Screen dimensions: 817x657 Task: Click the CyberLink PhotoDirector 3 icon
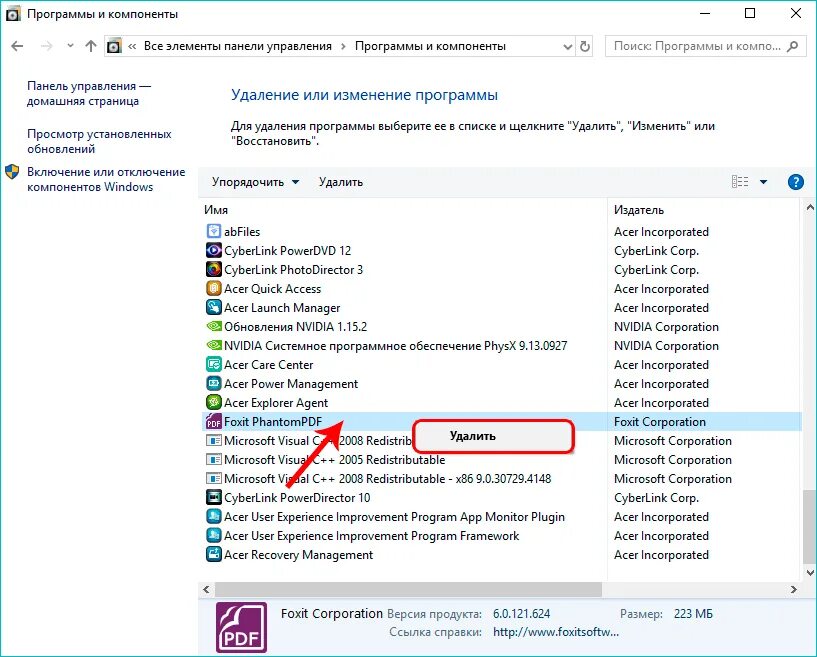[x=214, y=269]
